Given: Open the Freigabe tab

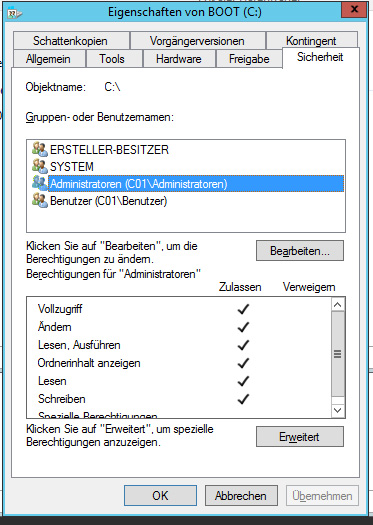Looking at the screenshot, I should [249, 59].
